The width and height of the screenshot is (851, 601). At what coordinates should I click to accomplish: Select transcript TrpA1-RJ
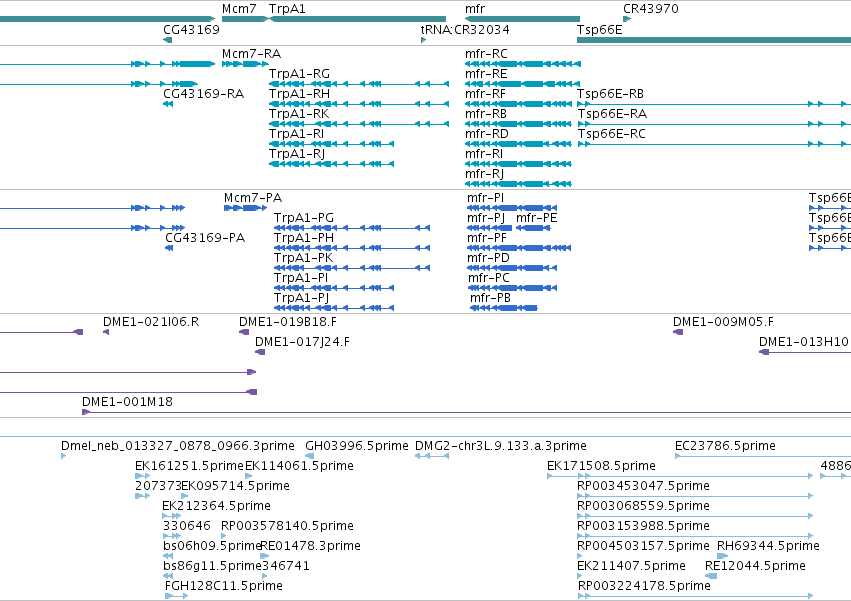point(332,164)
